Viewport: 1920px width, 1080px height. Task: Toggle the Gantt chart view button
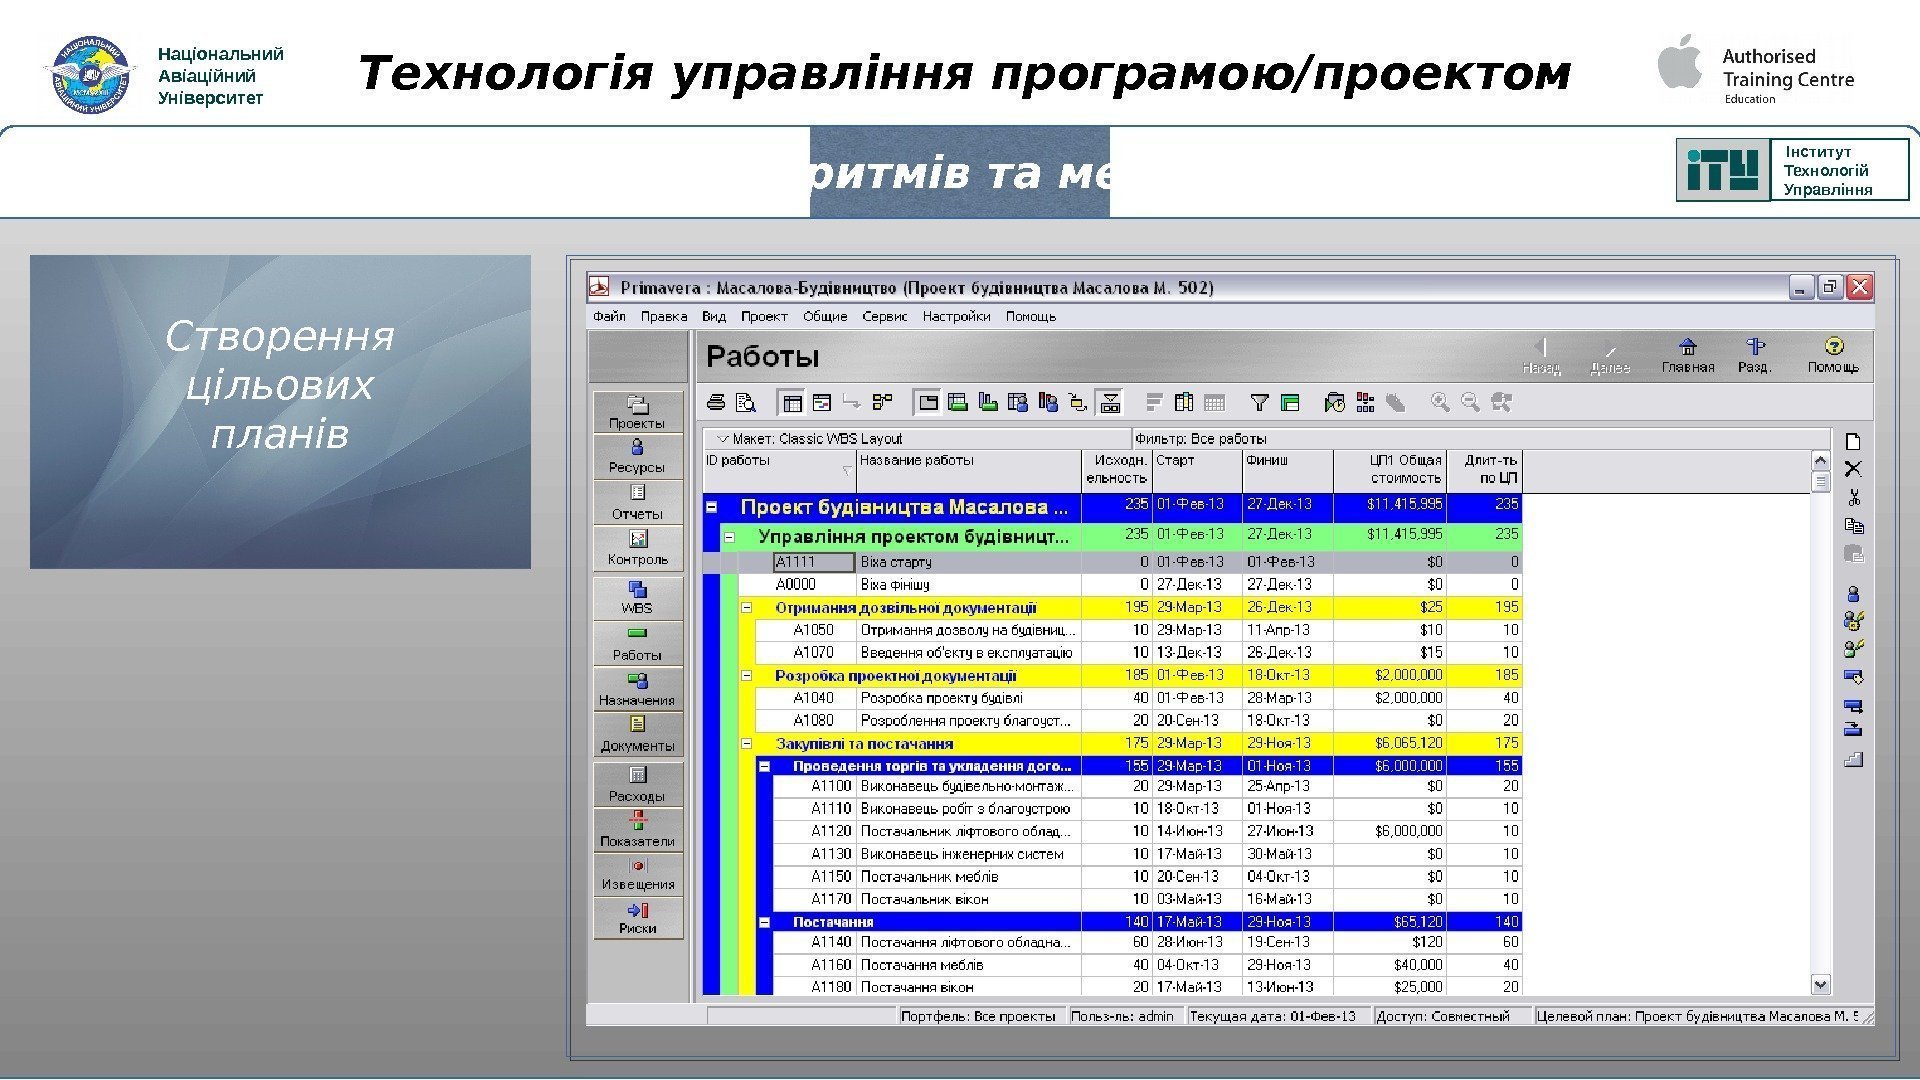[822, 403]
